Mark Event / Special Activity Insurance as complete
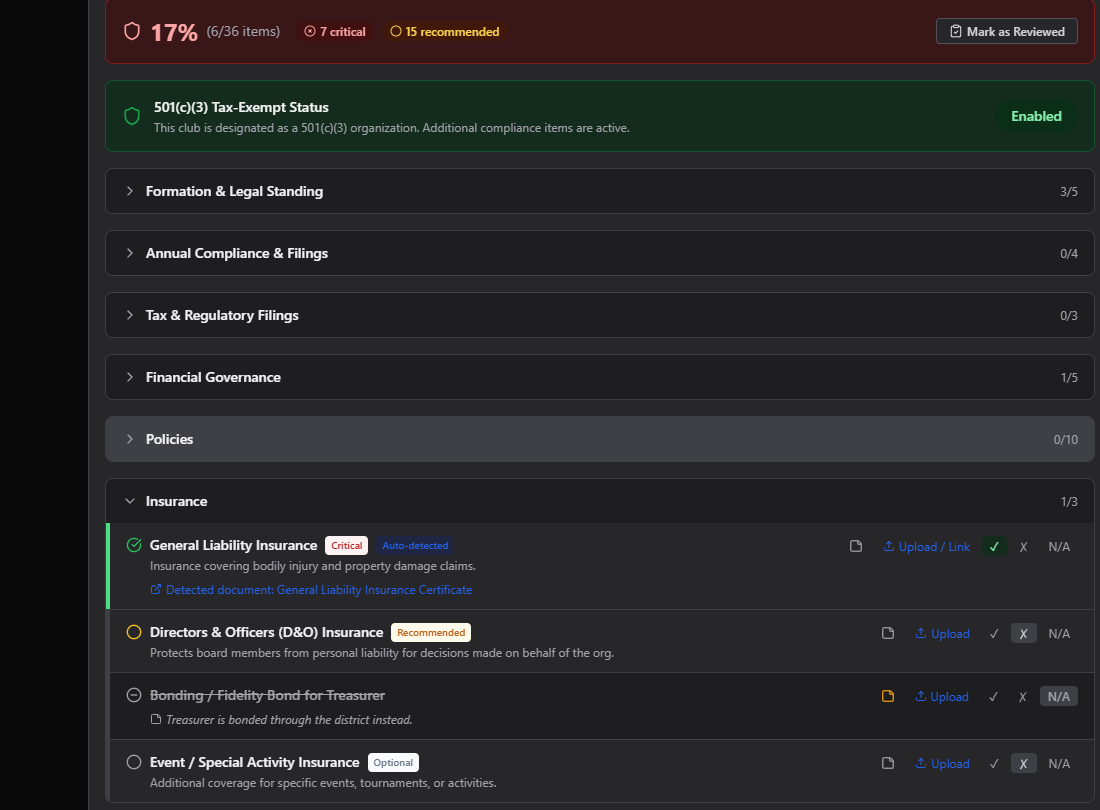This screenshot has height=810, width=1100. tap(994, 763)
